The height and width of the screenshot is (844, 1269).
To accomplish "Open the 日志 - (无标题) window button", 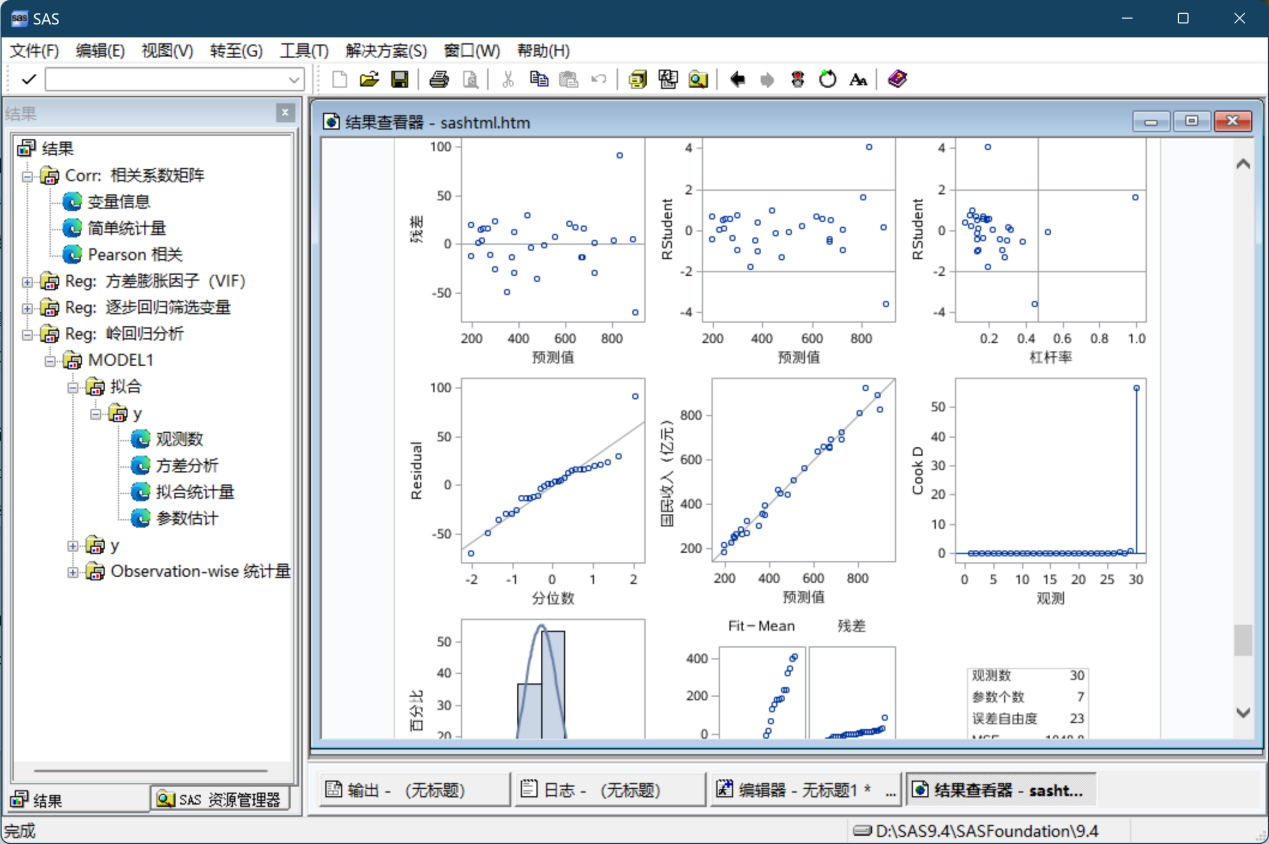I will coord(610,790).
